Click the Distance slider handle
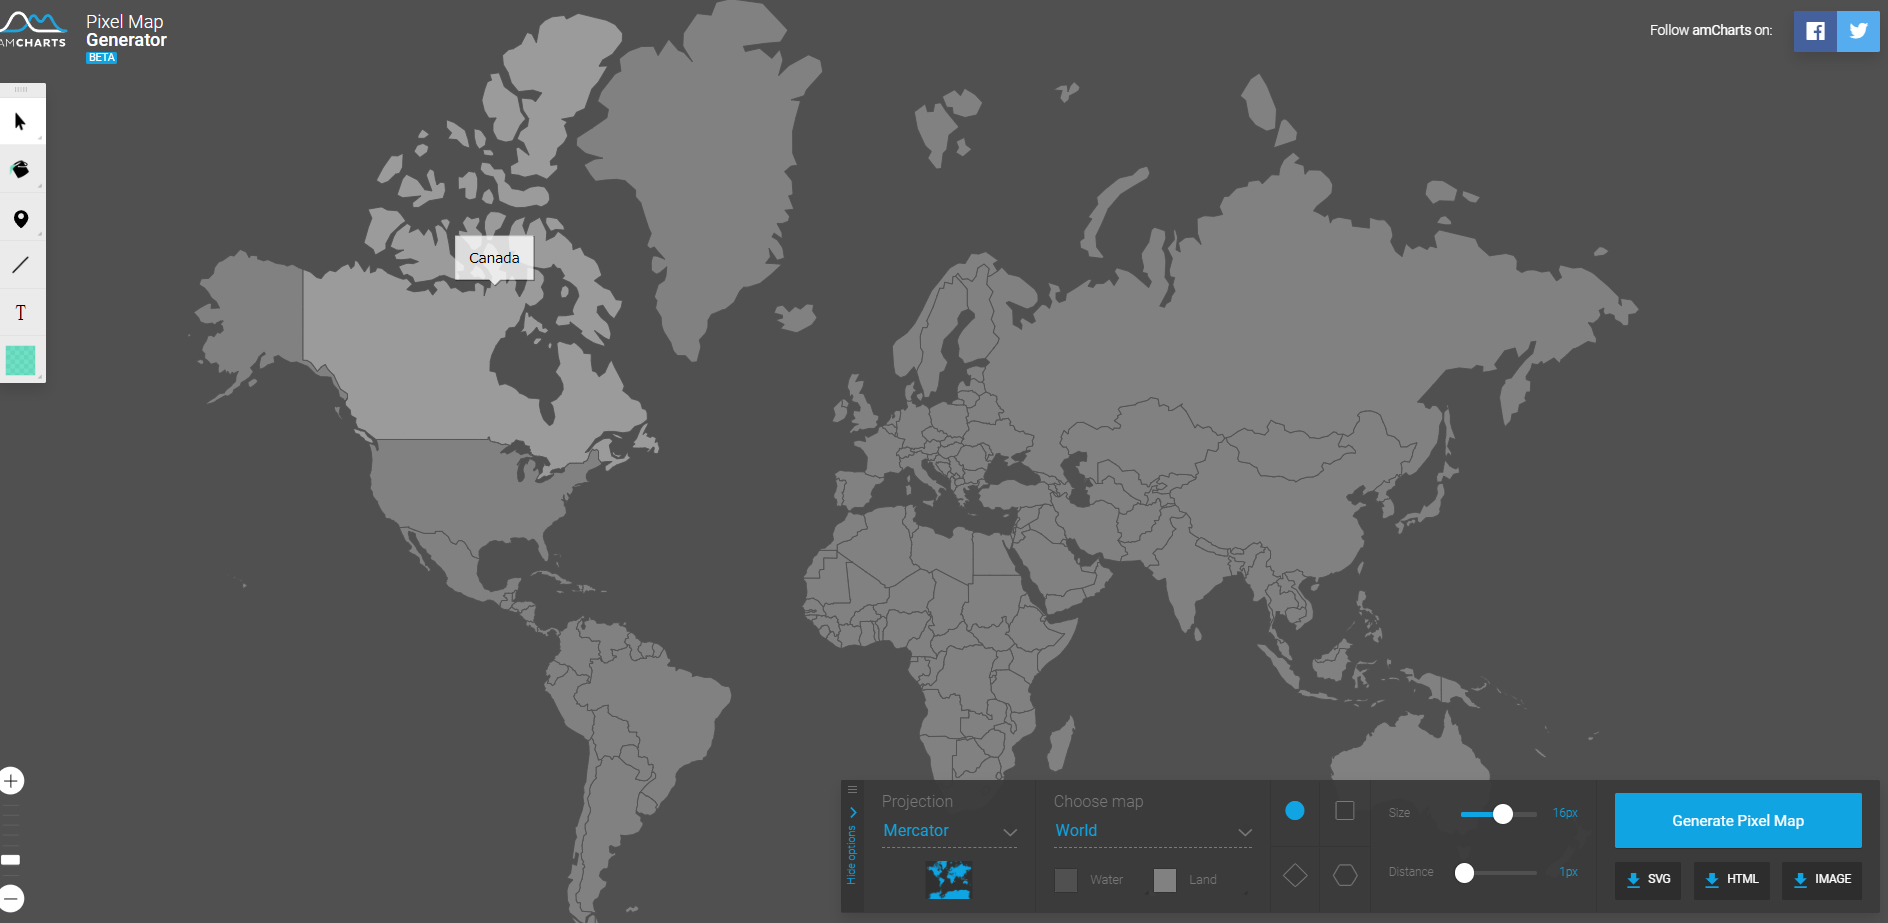 click(1464, 873)
